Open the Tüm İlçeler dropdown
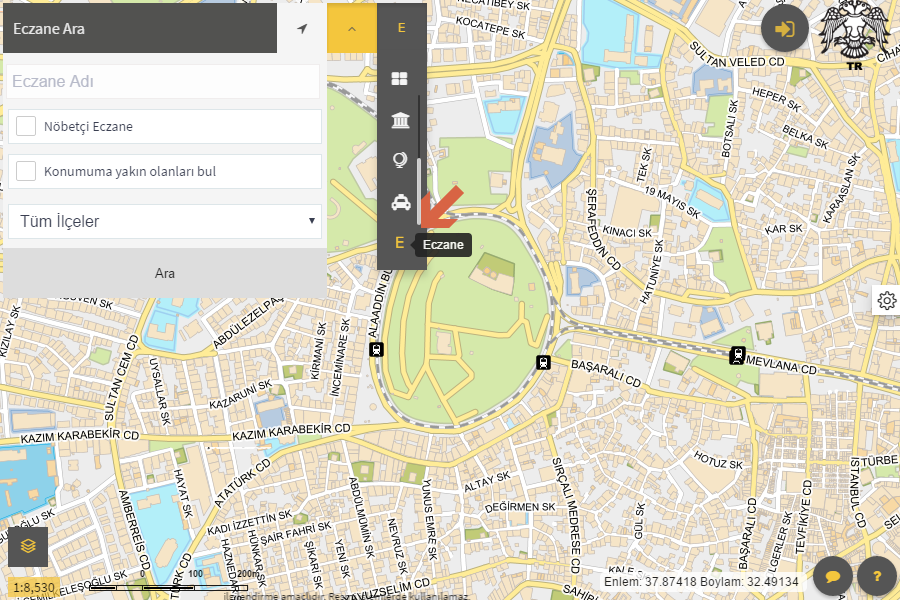The width and height of the screenshot is (900, 600). coord(164,221)
